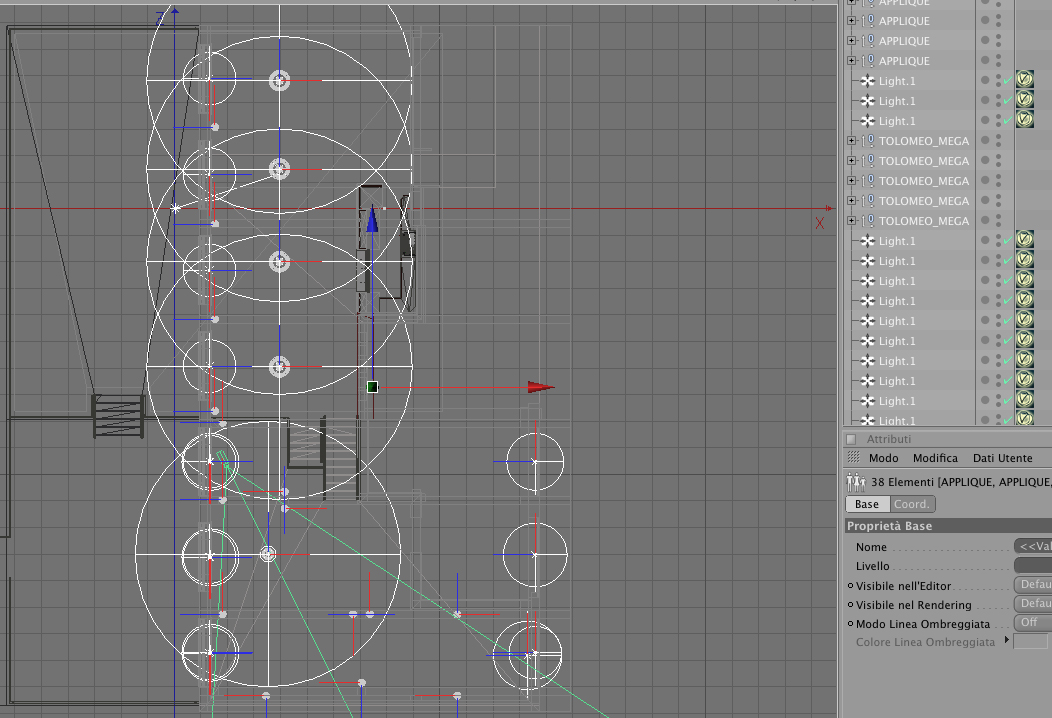1052x718 pixels.
Task: Toggle the animation dot for Visibile nel Rendering
Action: (850, 605)
